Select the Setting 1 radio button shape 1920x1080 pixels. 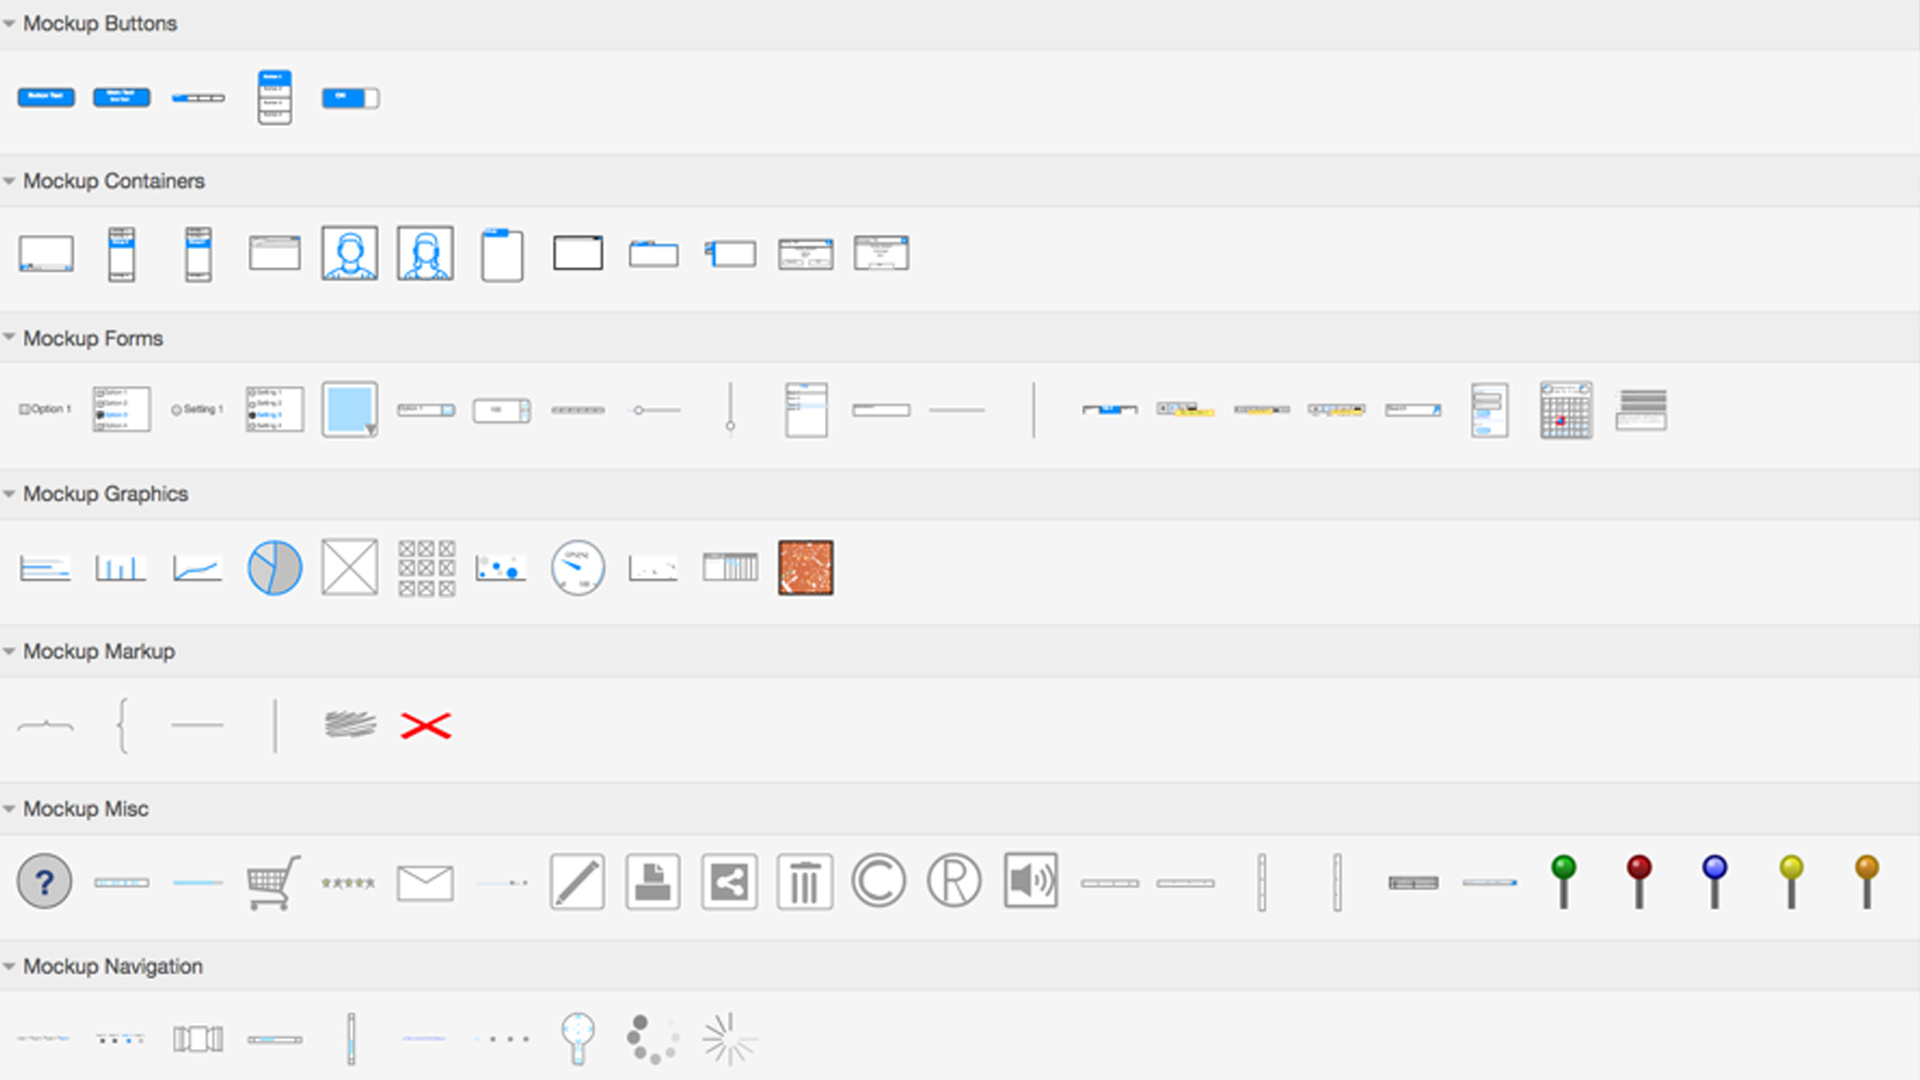[197, 408]
